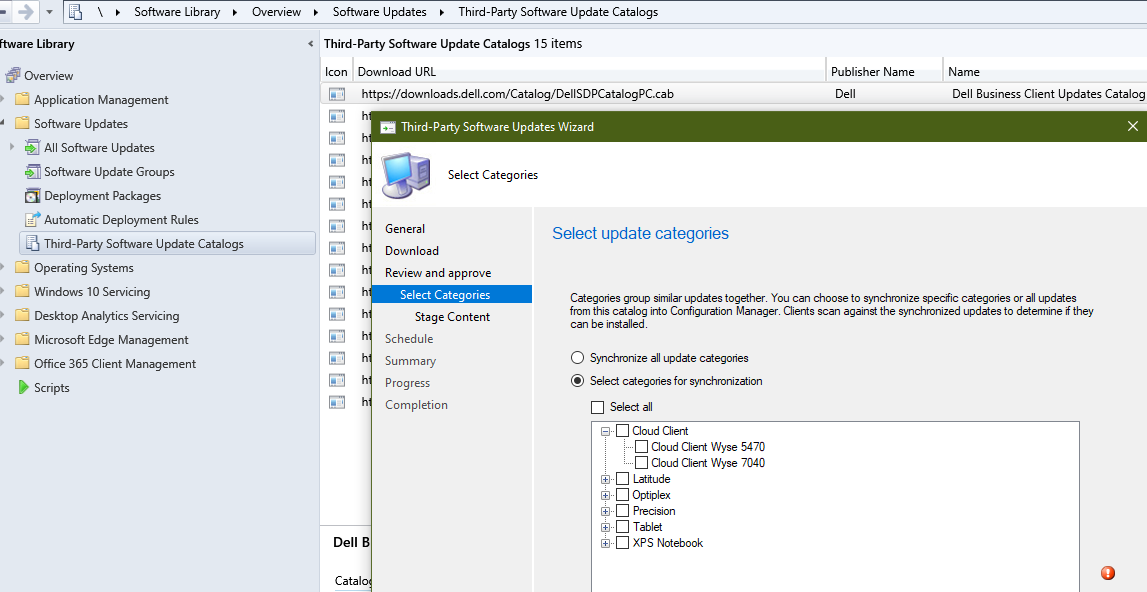Click the All Software Updates icon
1147x592 pixels.
coord(32,147)
